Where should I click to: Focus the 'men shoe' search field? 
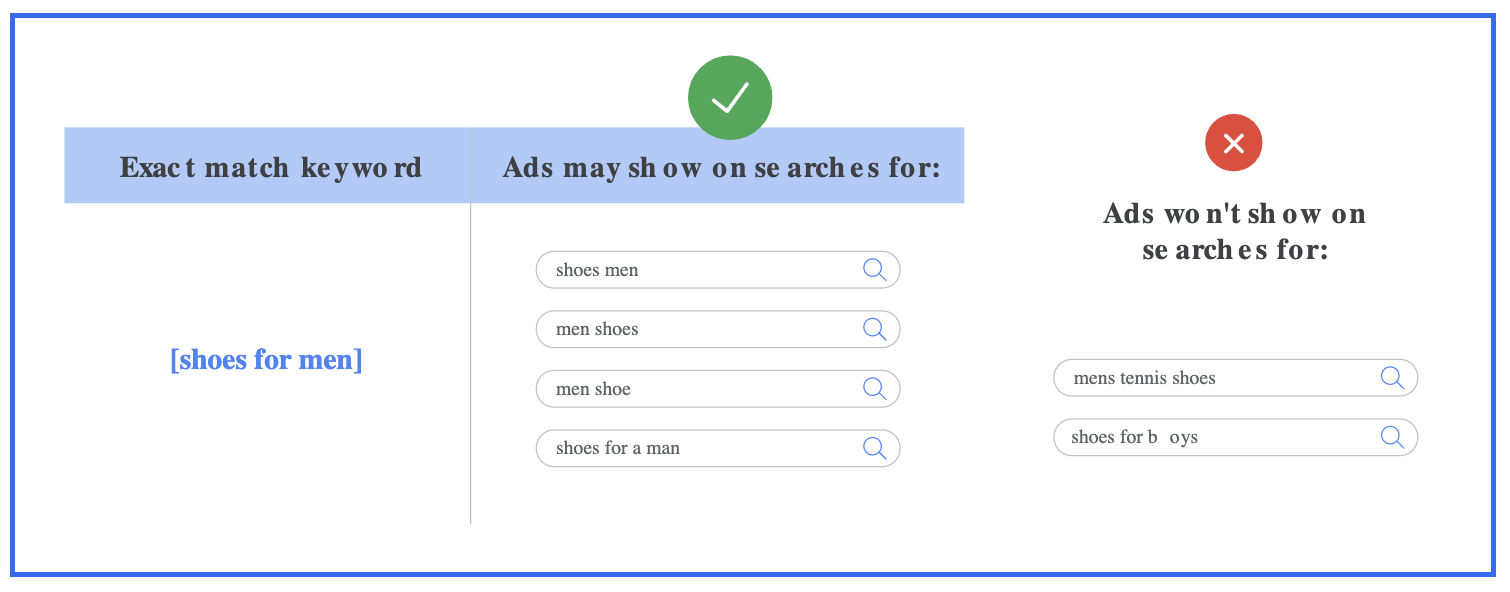coord(718,389)
